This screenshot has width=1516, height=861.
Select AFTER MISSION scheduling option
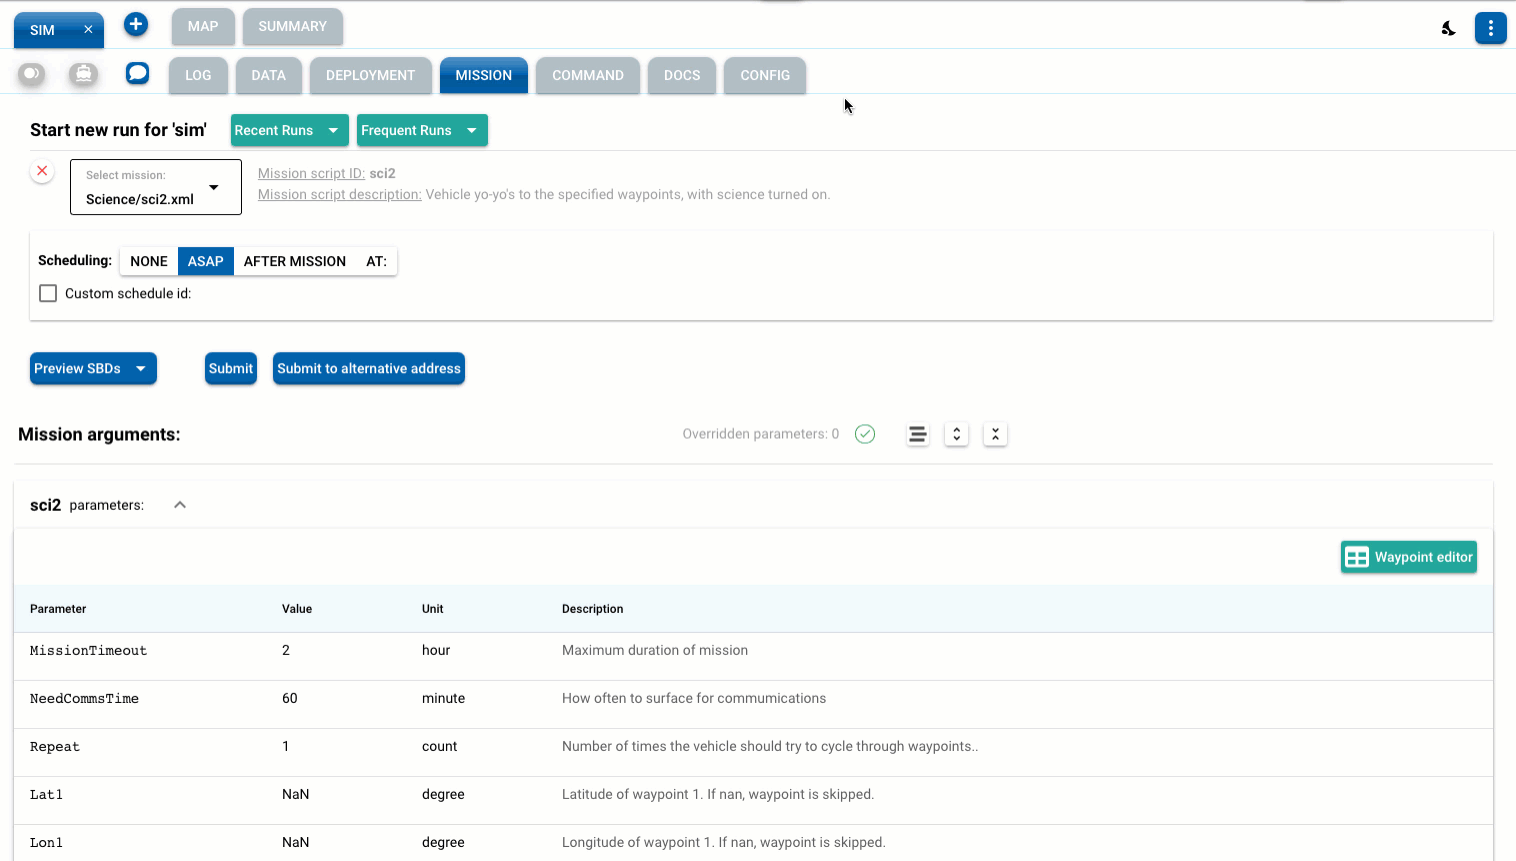coord(294,261)
